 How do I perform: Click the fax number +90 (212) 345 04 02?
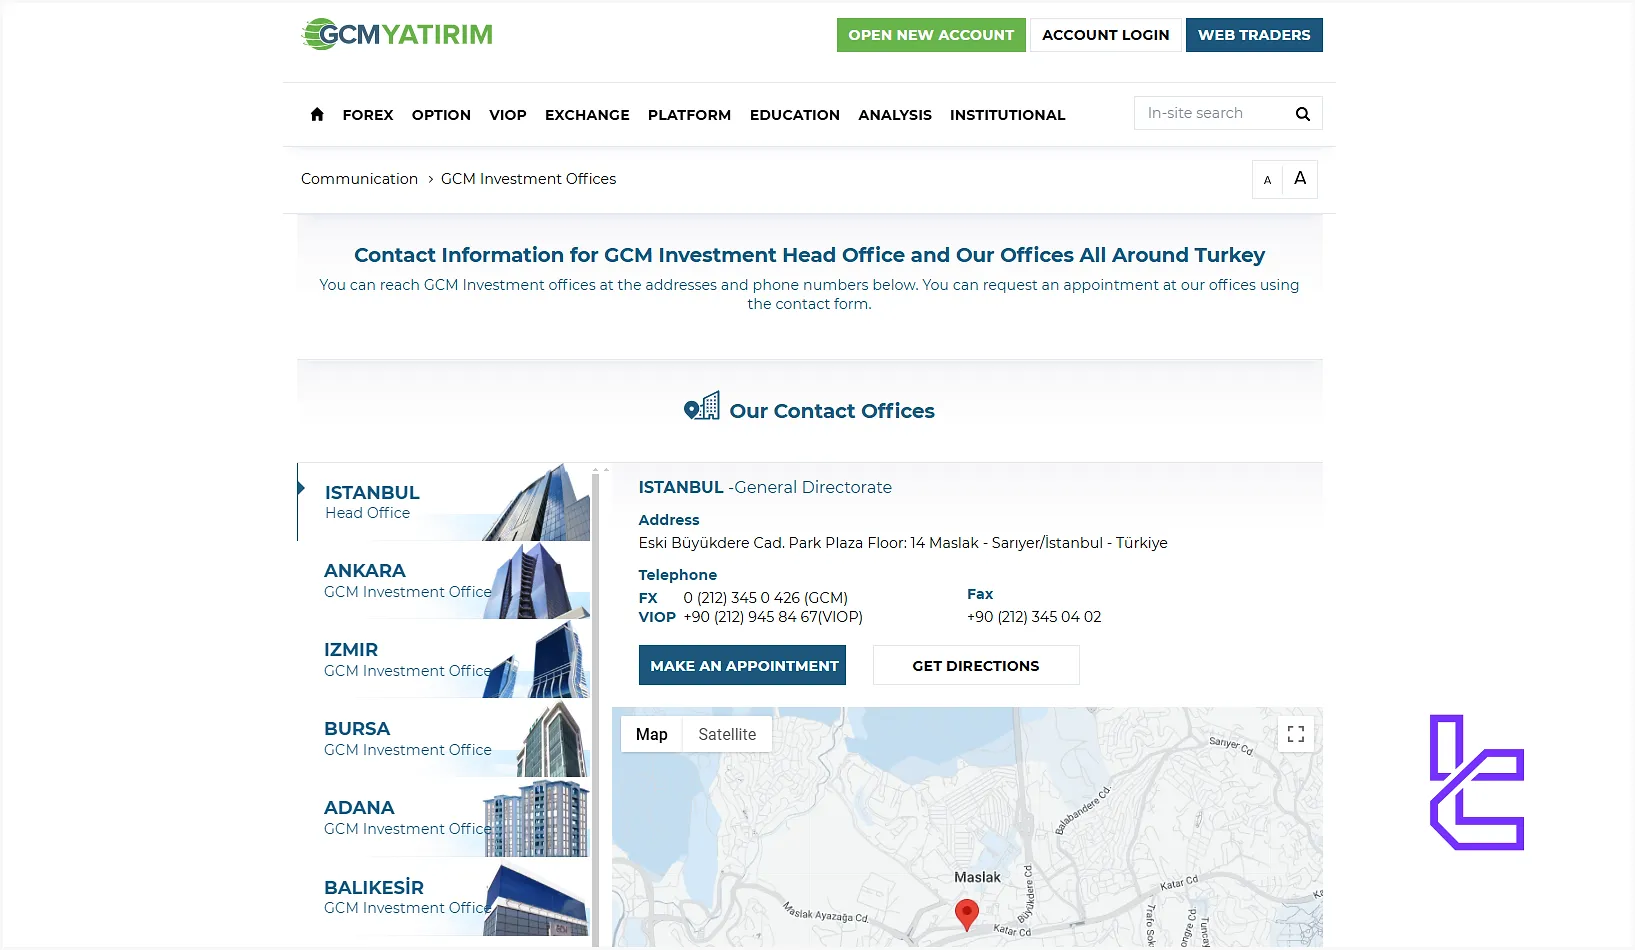click(x=1034, y=617)
